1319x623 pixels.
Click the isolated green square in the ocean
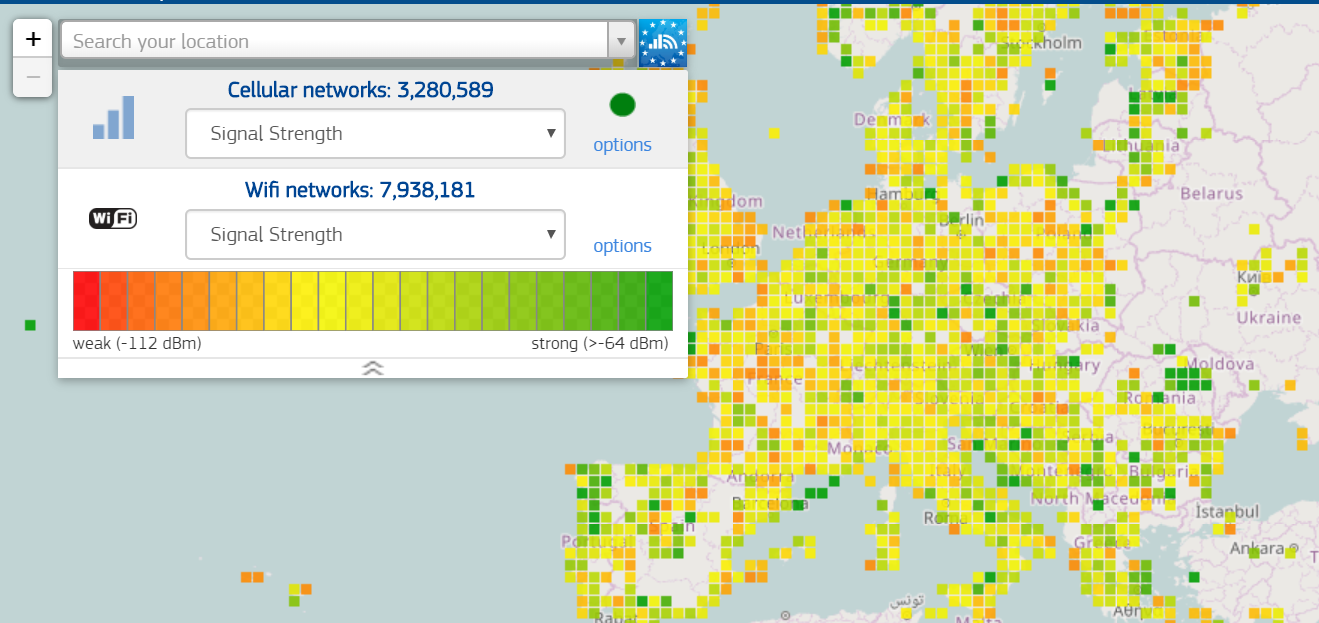point(30,325)
